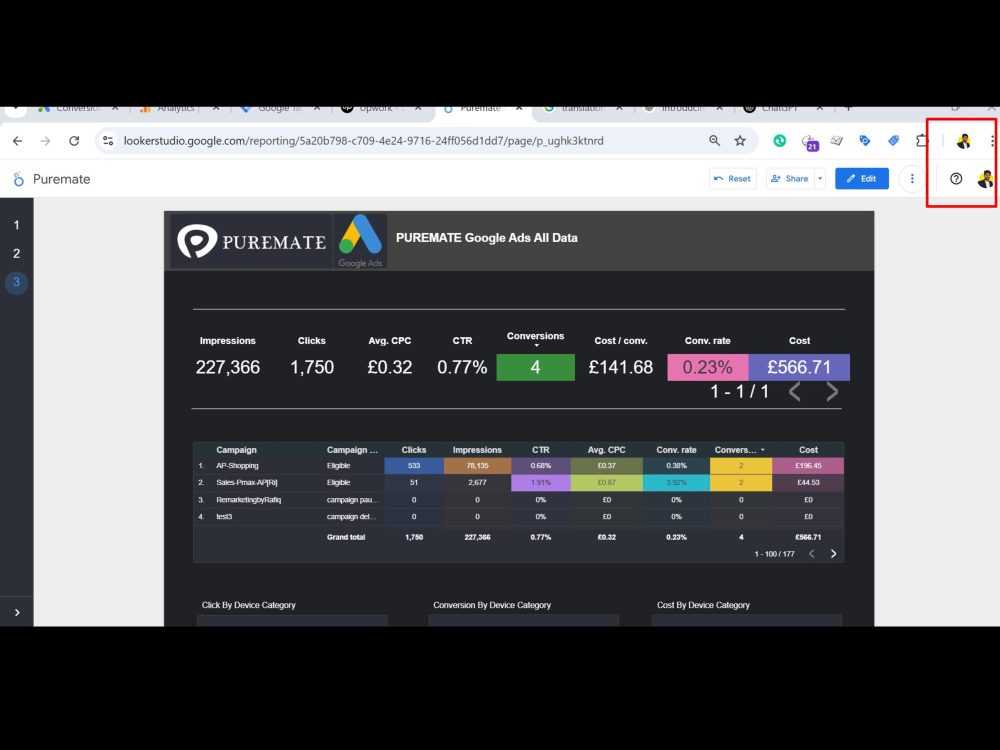Go to previous page of campaign table
Screen dimensions: 1000x750
pos(812,554)
